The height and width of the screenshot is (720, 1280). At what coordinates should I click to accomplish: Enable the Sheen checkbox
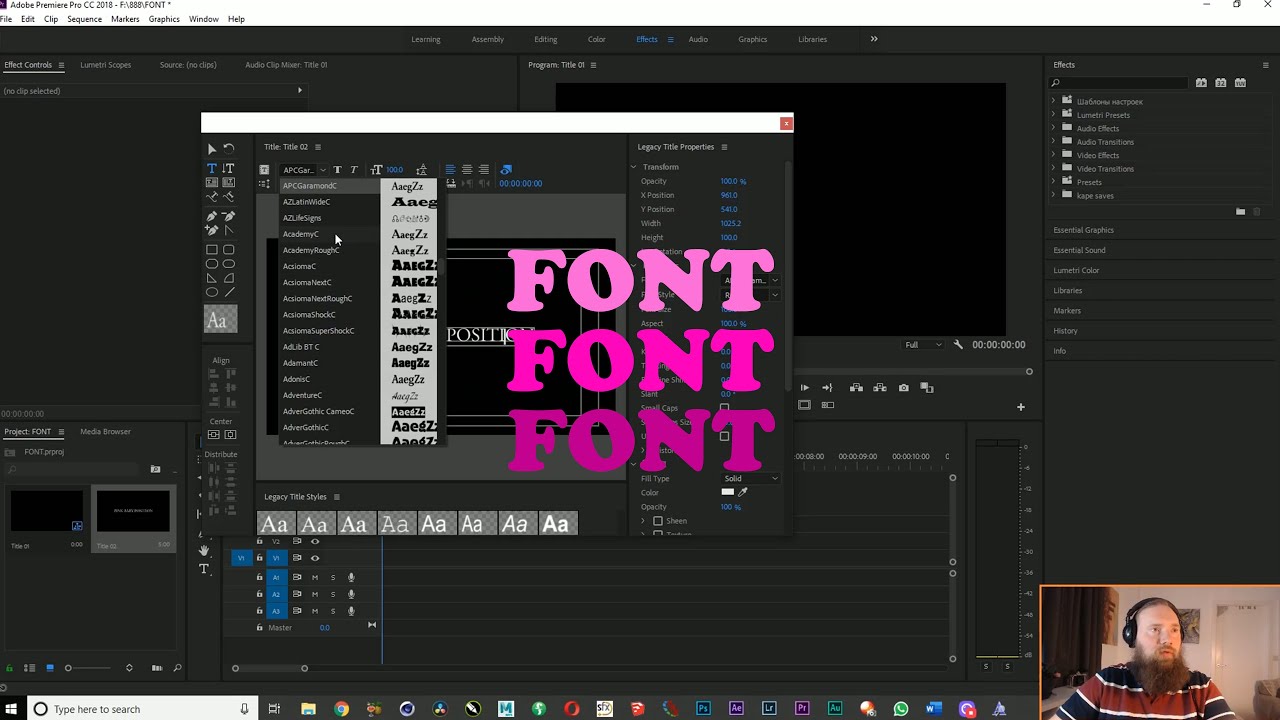coord(658,521)
